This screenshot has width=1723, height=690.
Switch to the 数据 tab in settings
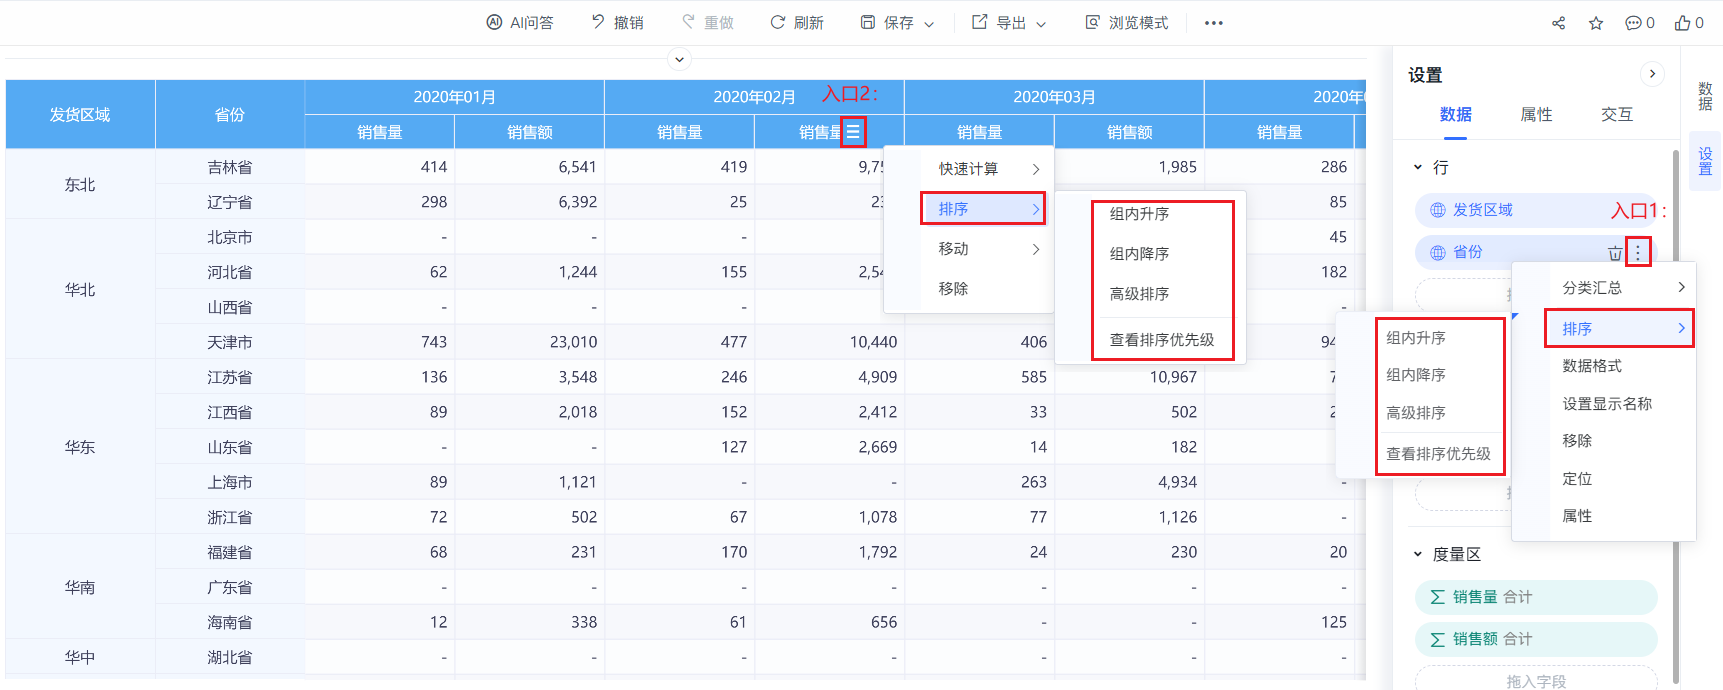tap(1456, 115)
